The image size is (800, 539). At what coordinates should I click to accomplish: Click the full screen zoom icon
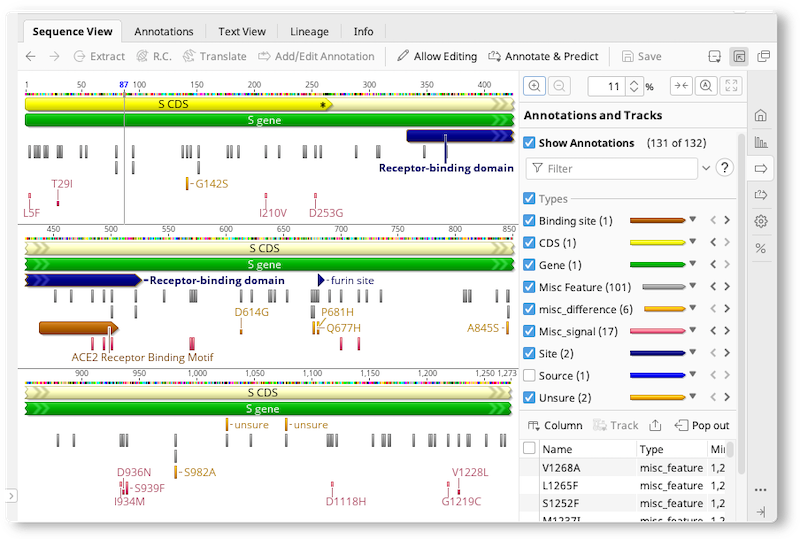tap(731, 86)
